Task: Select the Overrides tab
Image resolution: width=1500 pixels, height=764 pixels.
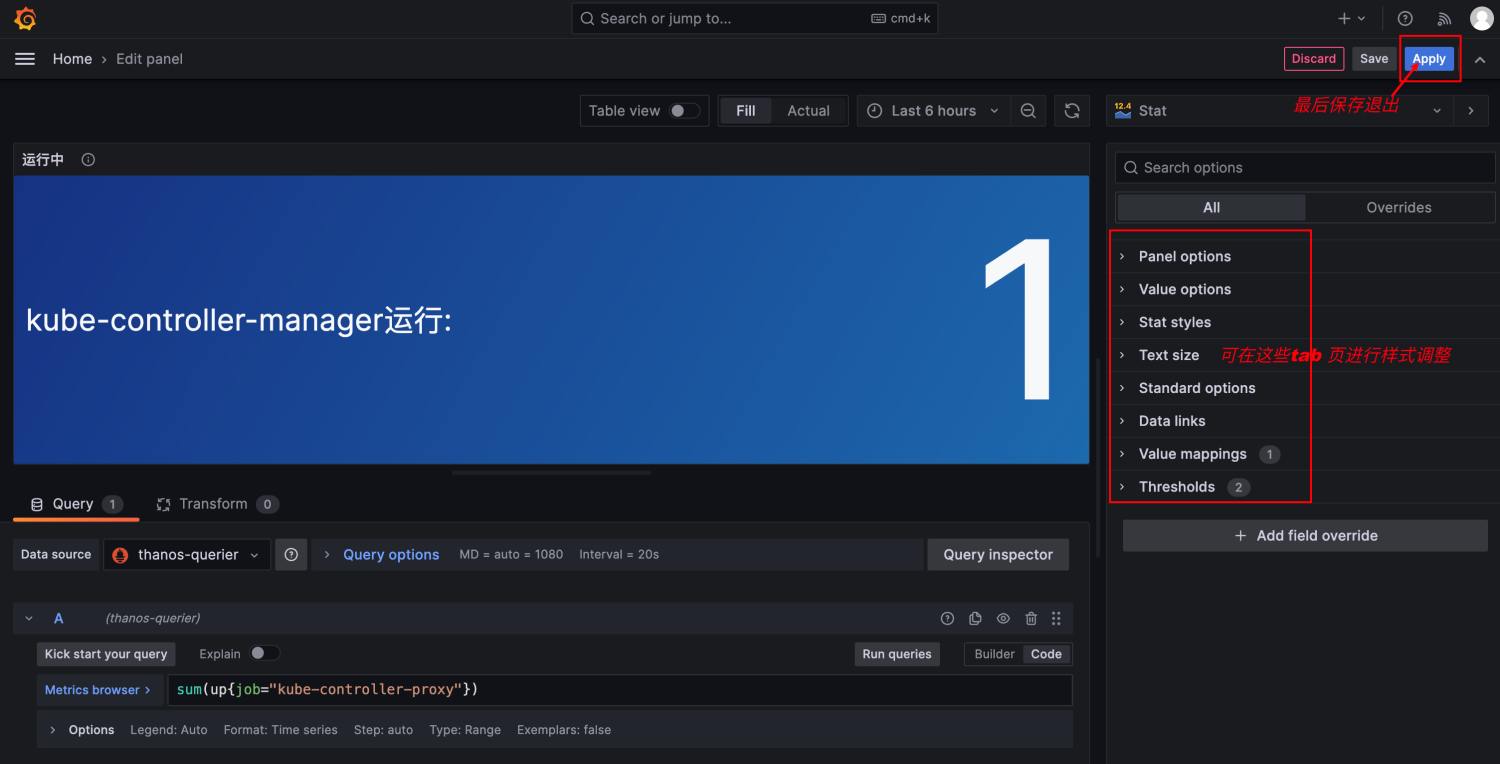Action: click(x=1399, y=208)
